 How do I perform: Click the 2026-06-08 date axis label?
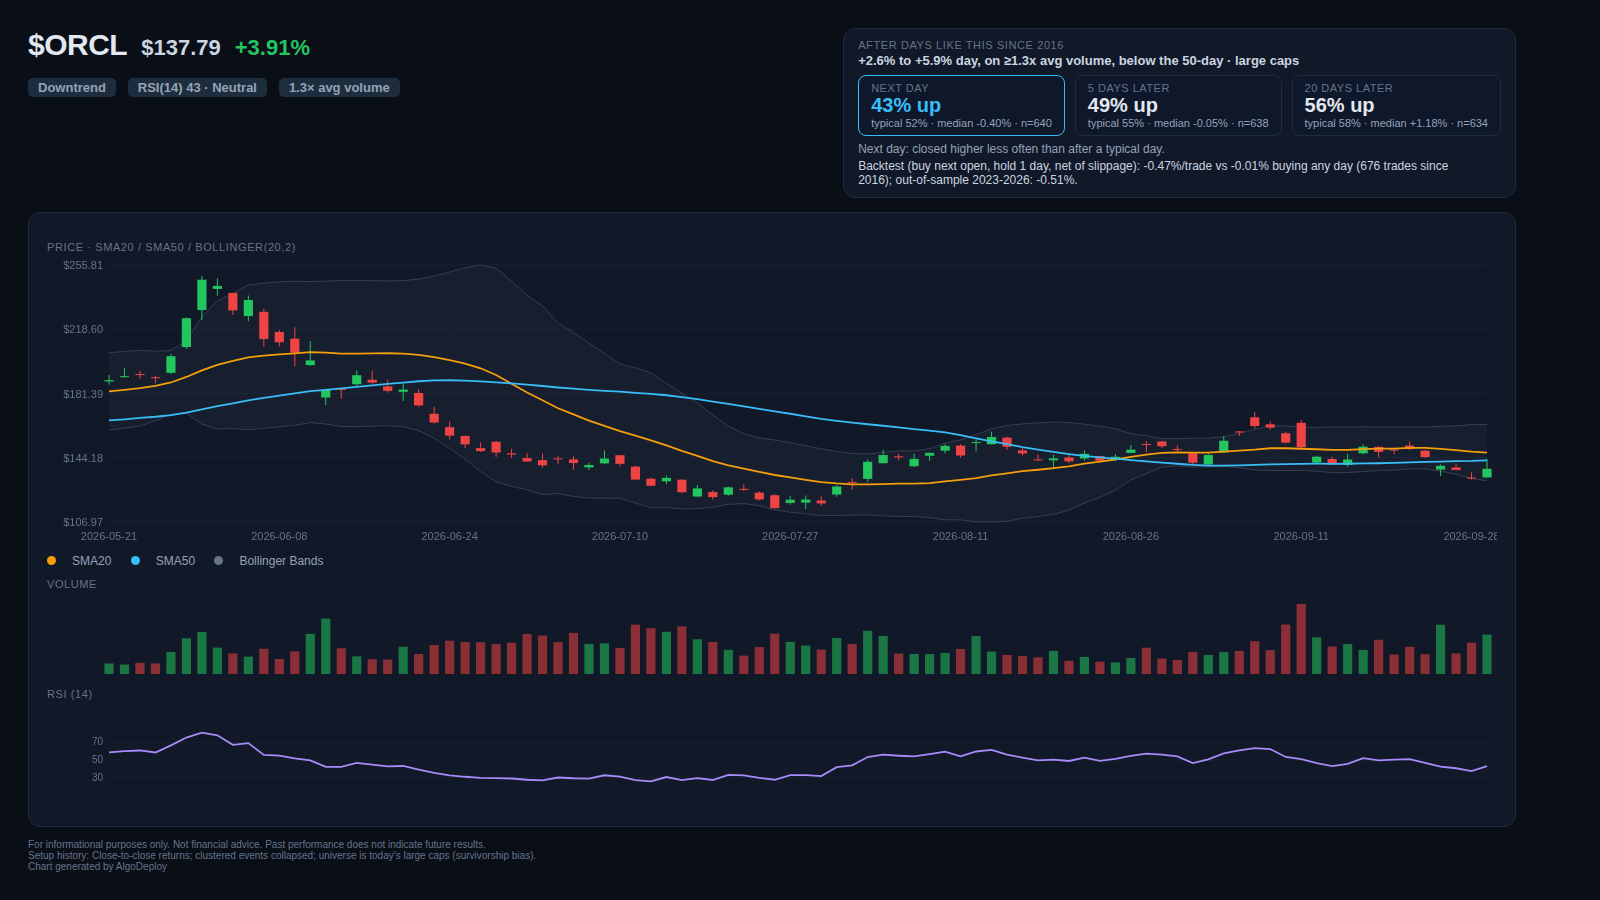[x=279, y=536]
